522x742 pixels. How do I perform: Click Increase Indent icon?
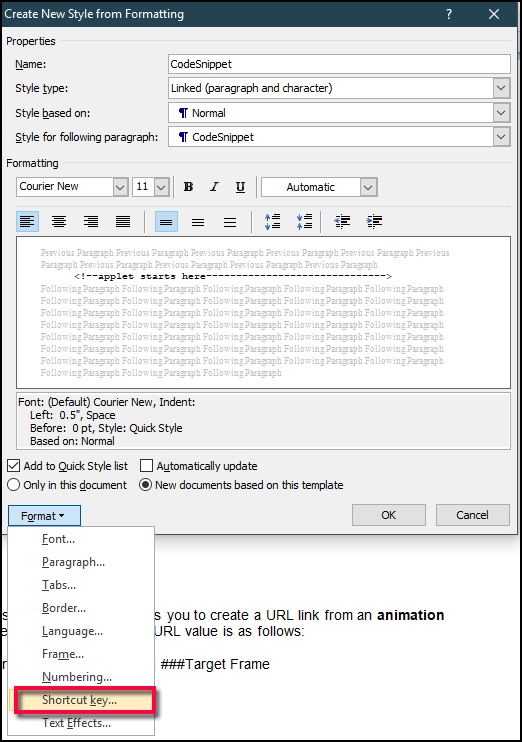[374, 221]
